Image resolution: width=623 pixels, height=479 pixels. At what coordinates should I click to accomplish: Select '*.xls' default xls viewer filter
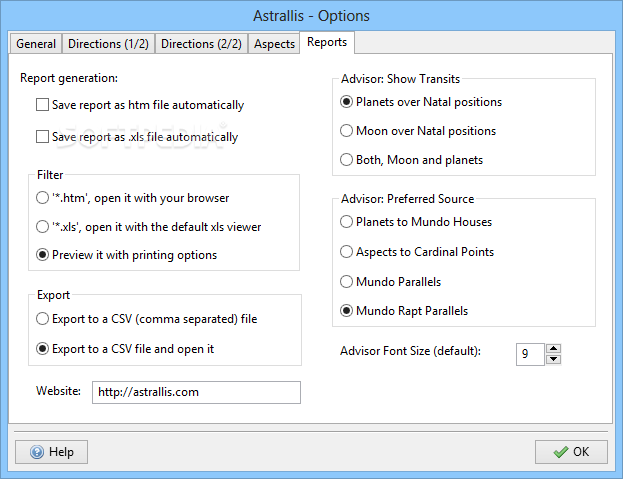tap(149, 227)
